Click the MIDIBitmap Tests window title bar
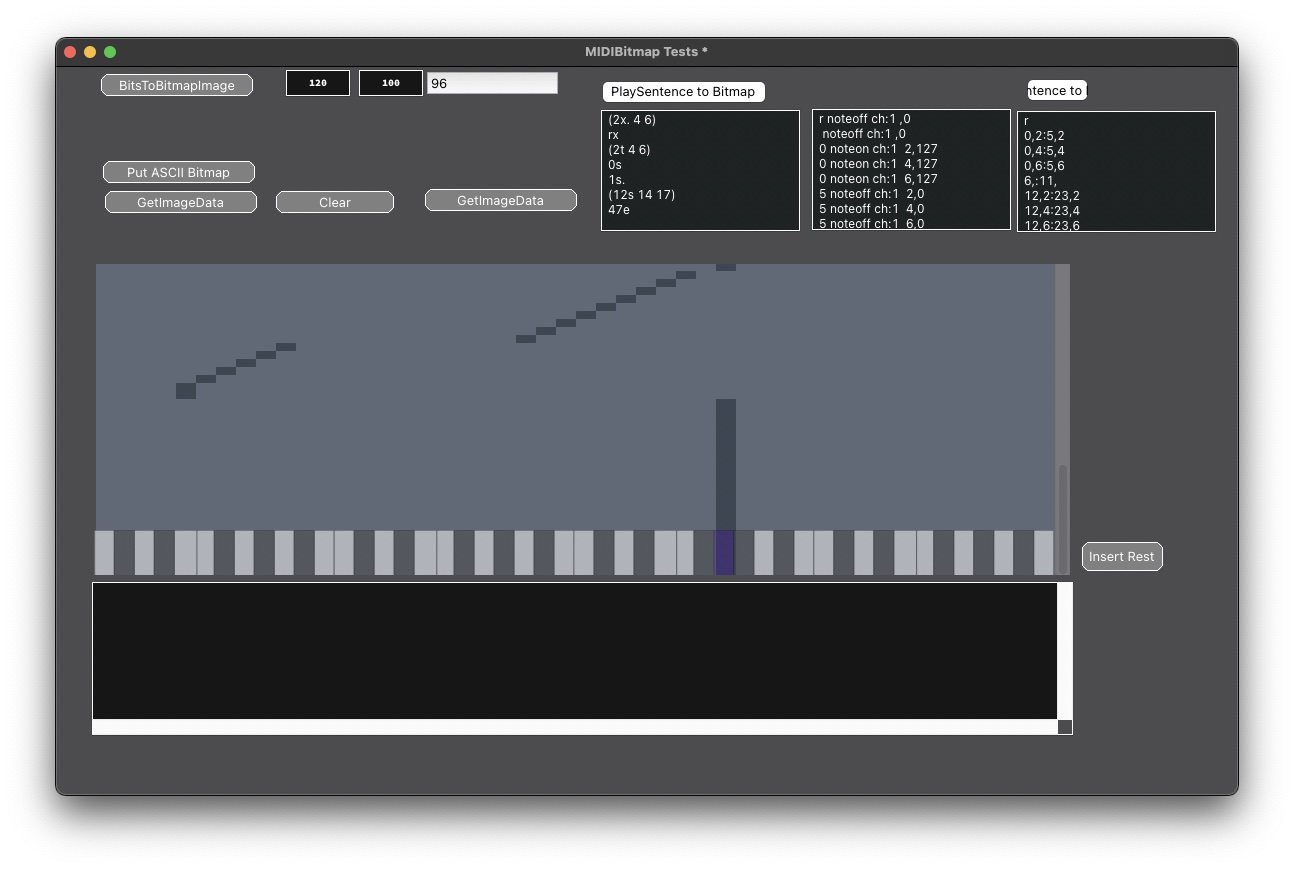Viewport: 1294px width, 869px height. click(x=646, y=52)
